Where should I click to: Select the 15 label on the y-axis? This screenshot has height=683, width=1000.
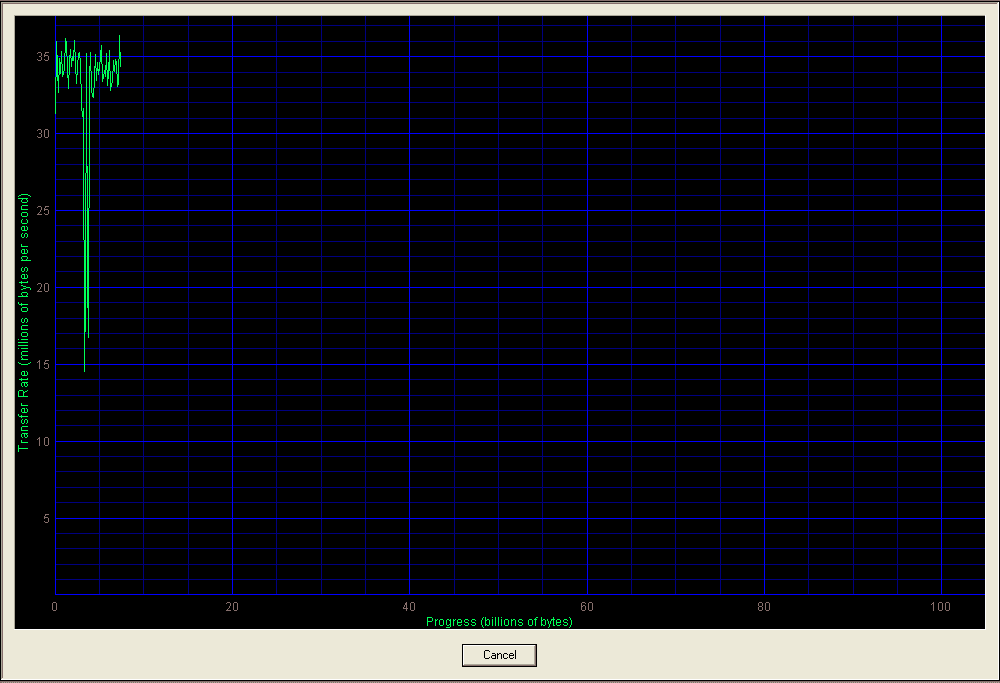pos(42,365)
